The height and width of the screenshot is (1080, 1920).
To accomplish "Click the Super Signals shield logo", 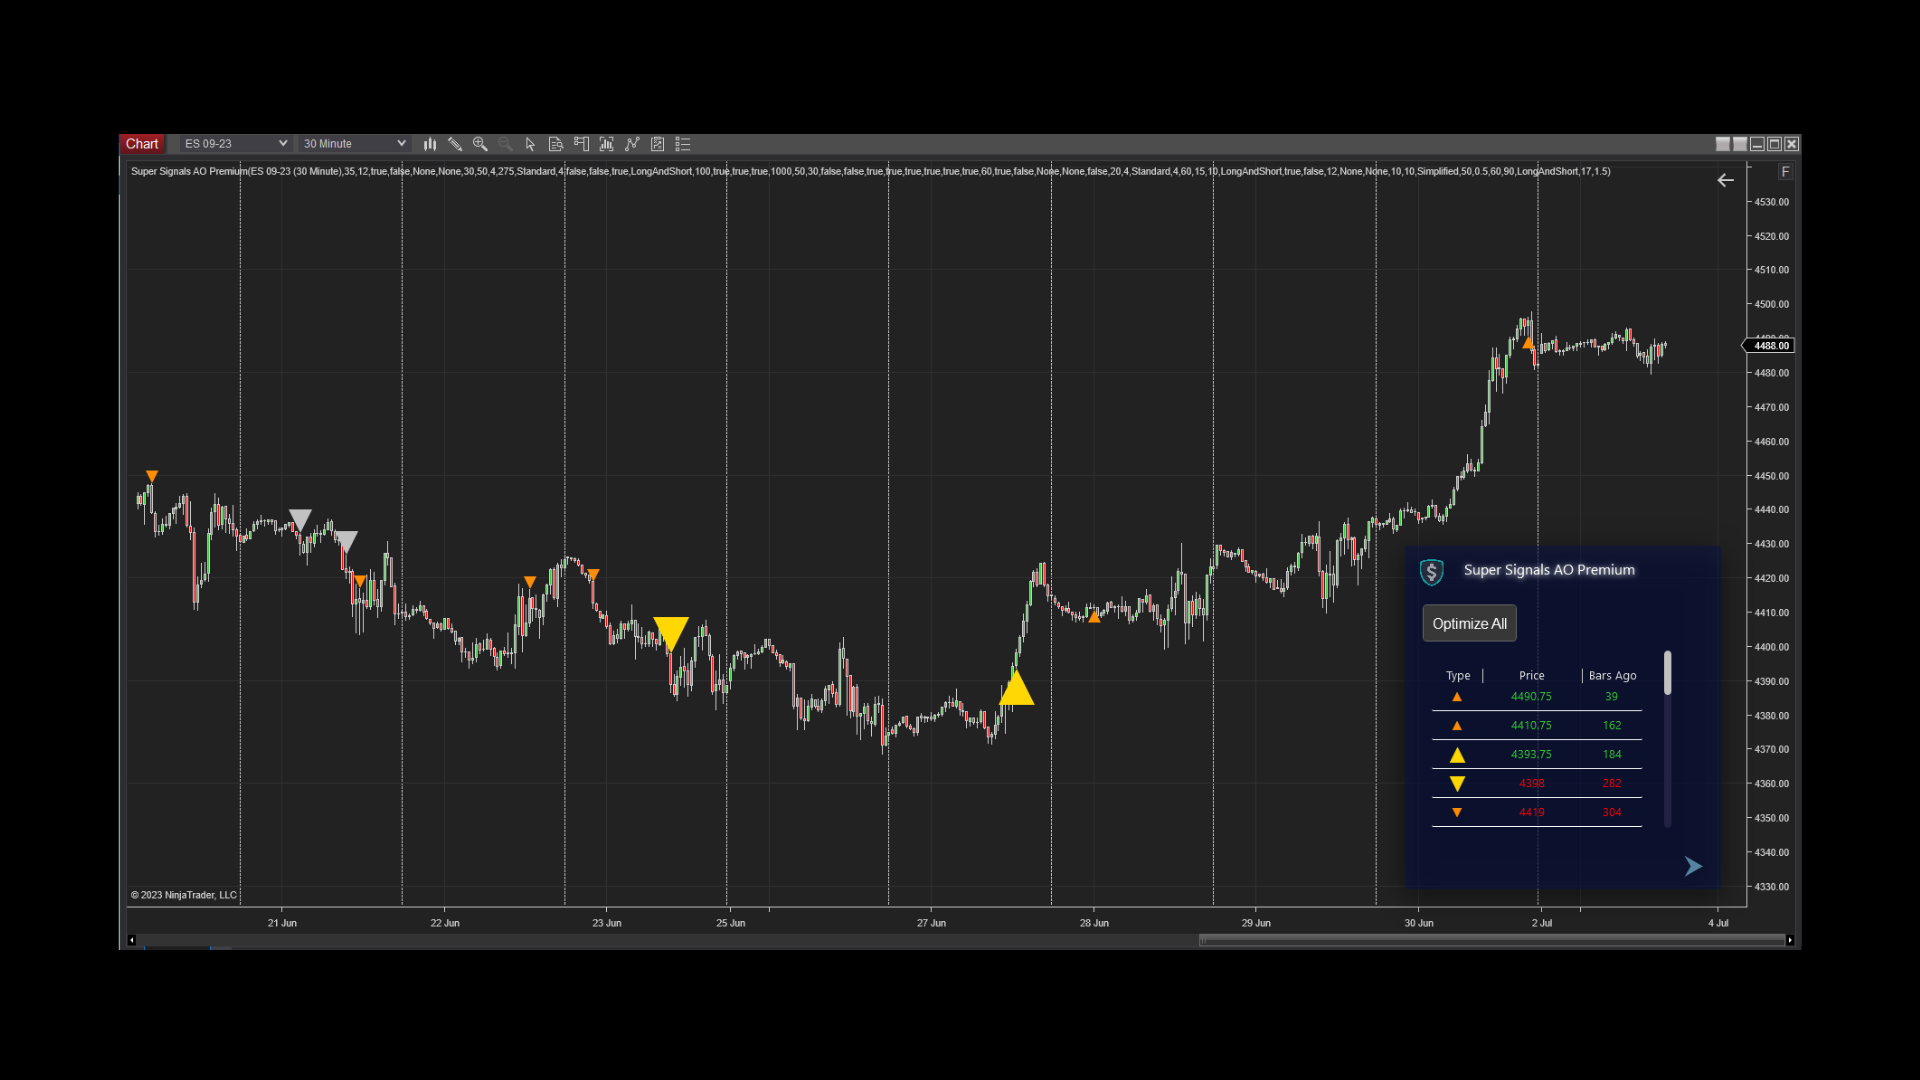I will [x=1433, y=572].
